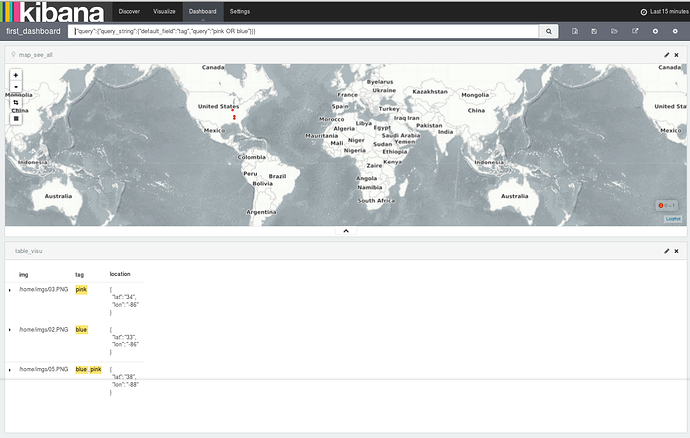Edit the map_see_all panel with pencil
This screenshot has height=438, width=690.
(x=666, y=55)
